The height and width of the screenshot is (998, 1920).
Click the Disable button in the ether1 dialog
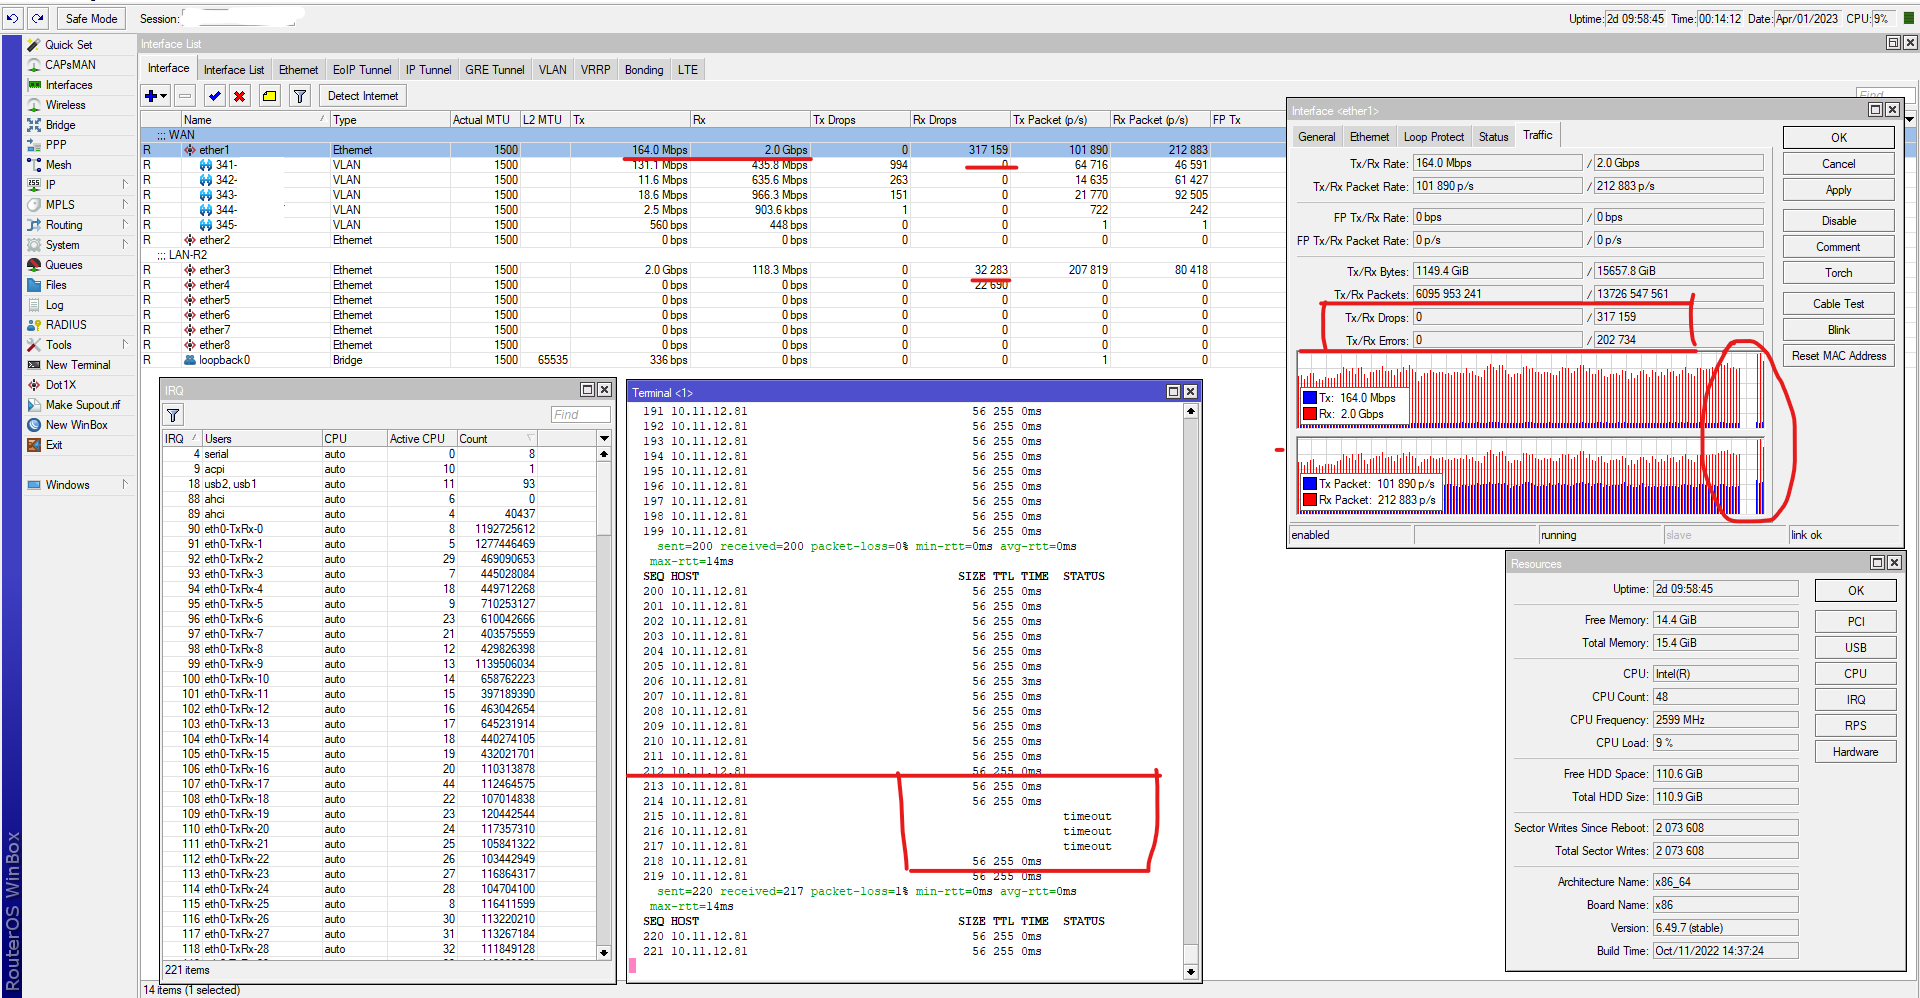(x=1837, y=221)
